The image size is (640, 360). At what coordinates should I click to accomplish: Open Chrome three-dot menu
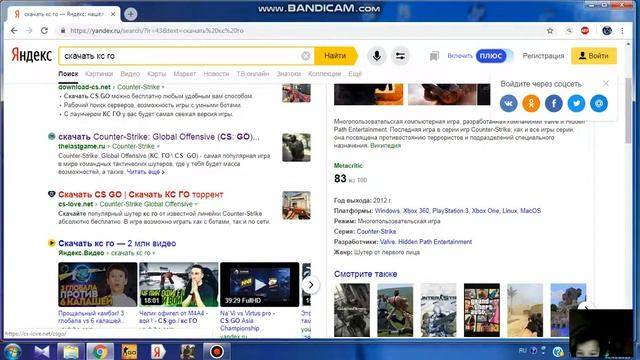622,31
